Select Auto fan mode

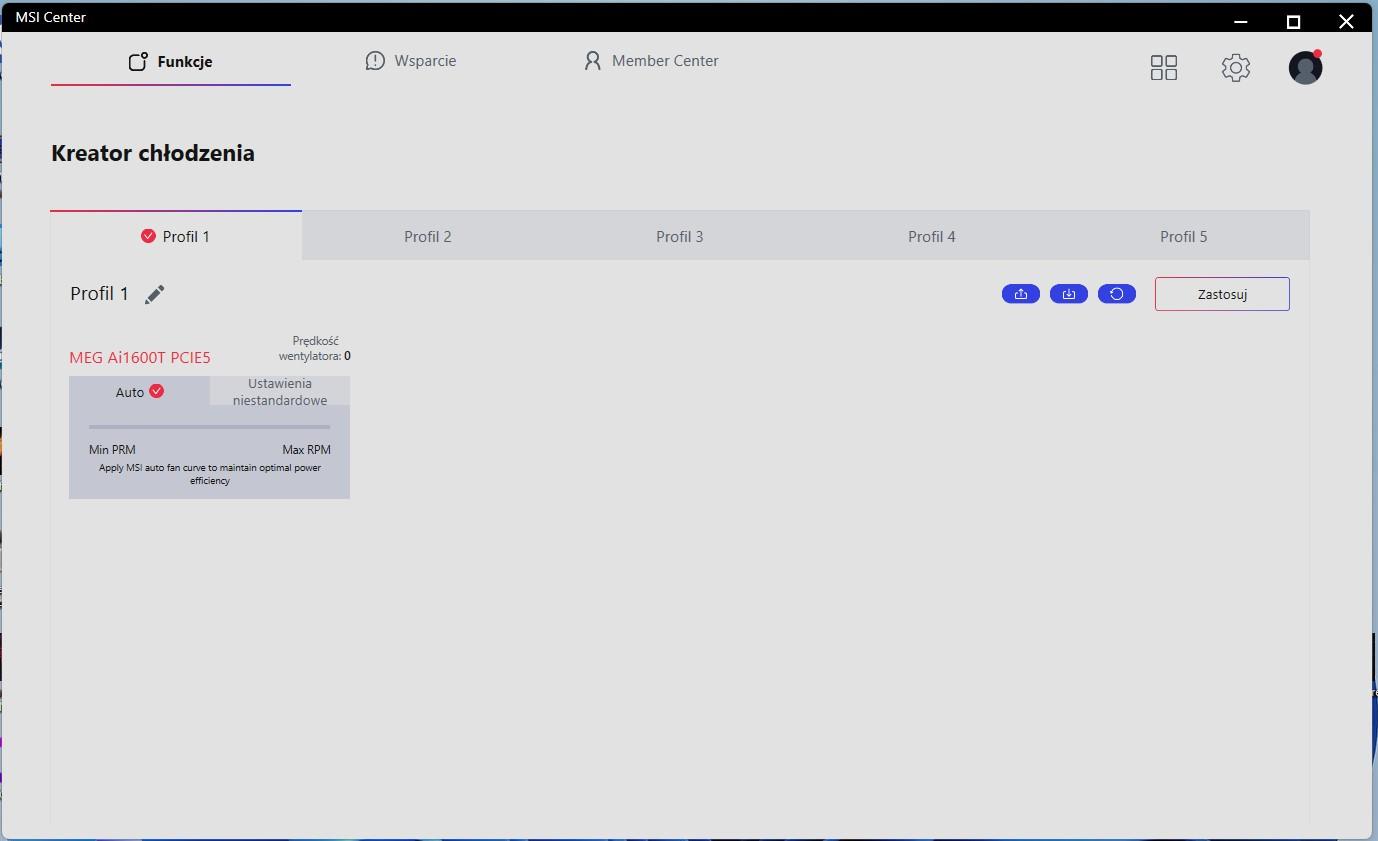(x=139, y=392)
